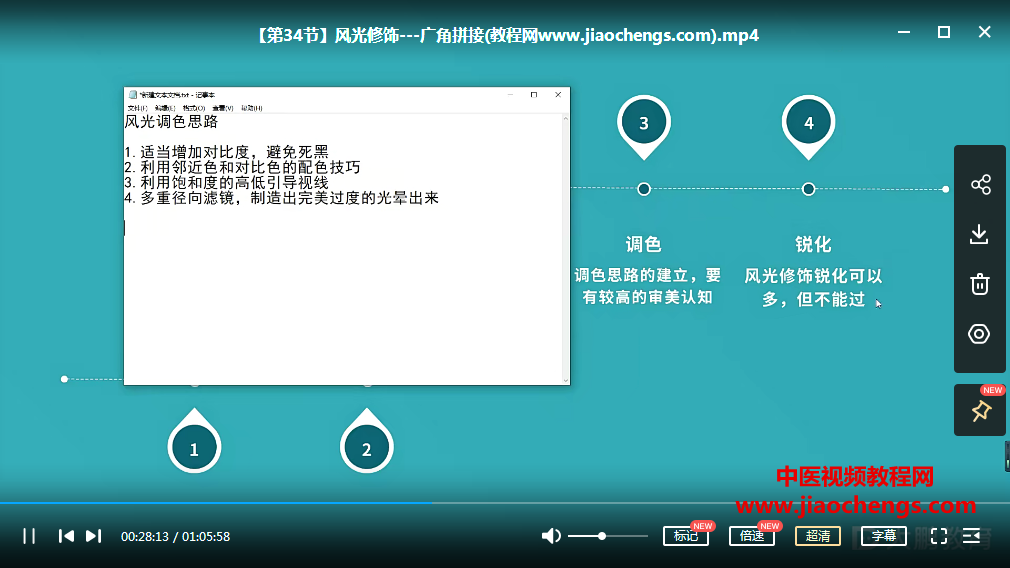
Task: Click the 00:28:13 / 01:05:58 time display
Action: pyautogui.click(x=175, y=536)
